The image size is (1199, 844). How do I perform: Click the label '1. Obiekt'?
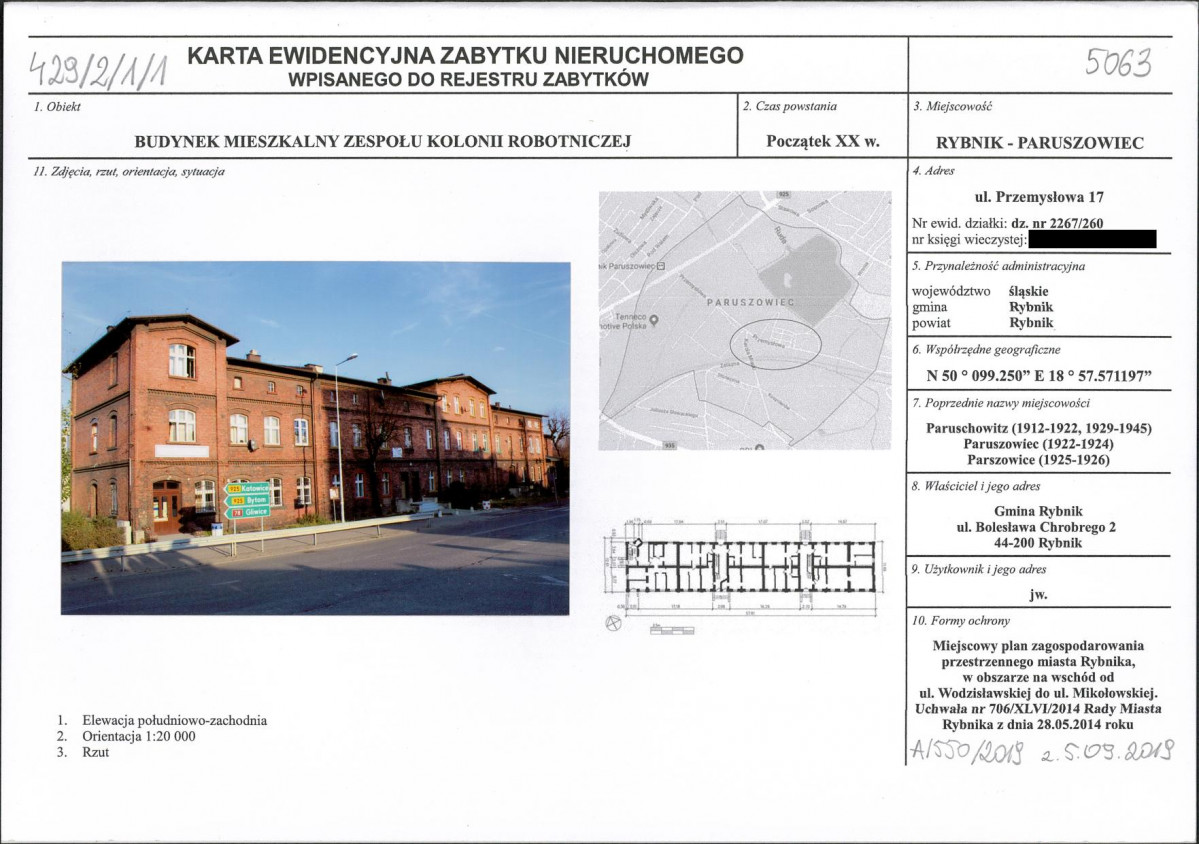click(x=57, y=107)
